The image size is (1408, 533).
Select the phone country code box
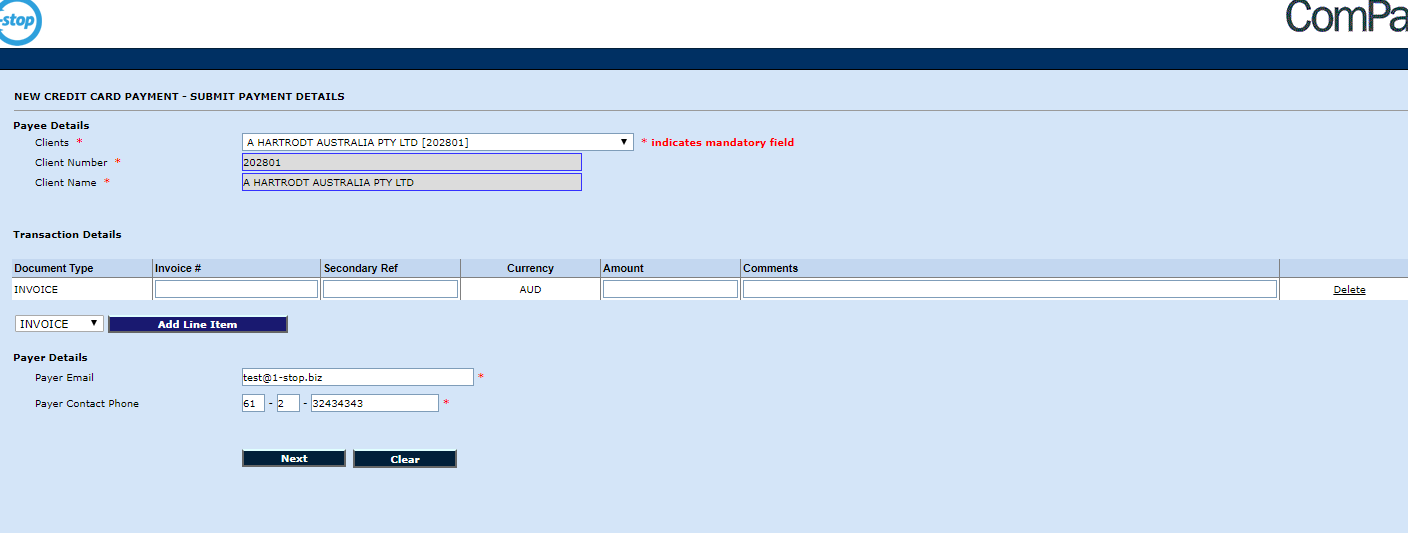(x=253, y=403)
